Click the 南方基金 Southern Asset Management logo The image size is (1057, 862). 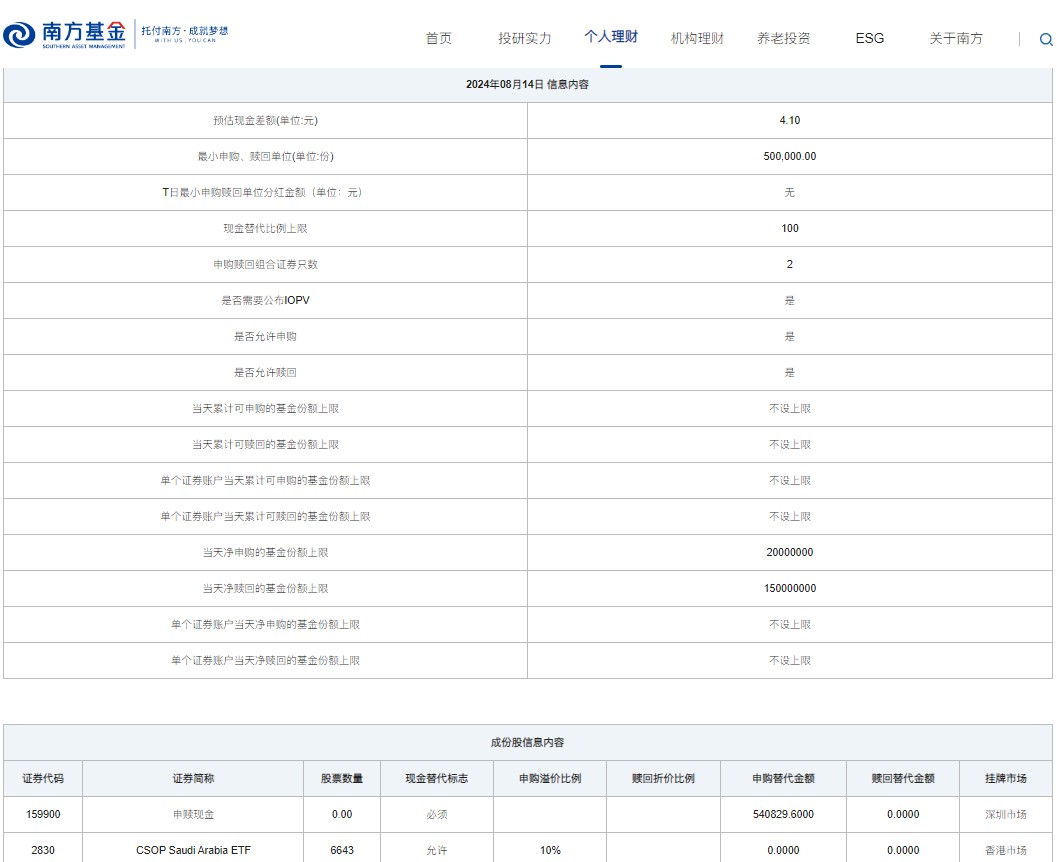click(66, 35)
